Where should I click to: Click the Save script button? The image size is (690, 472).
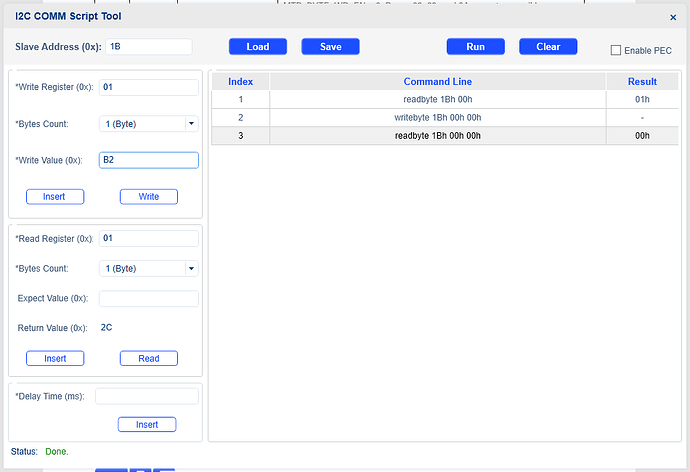(330, 47)
